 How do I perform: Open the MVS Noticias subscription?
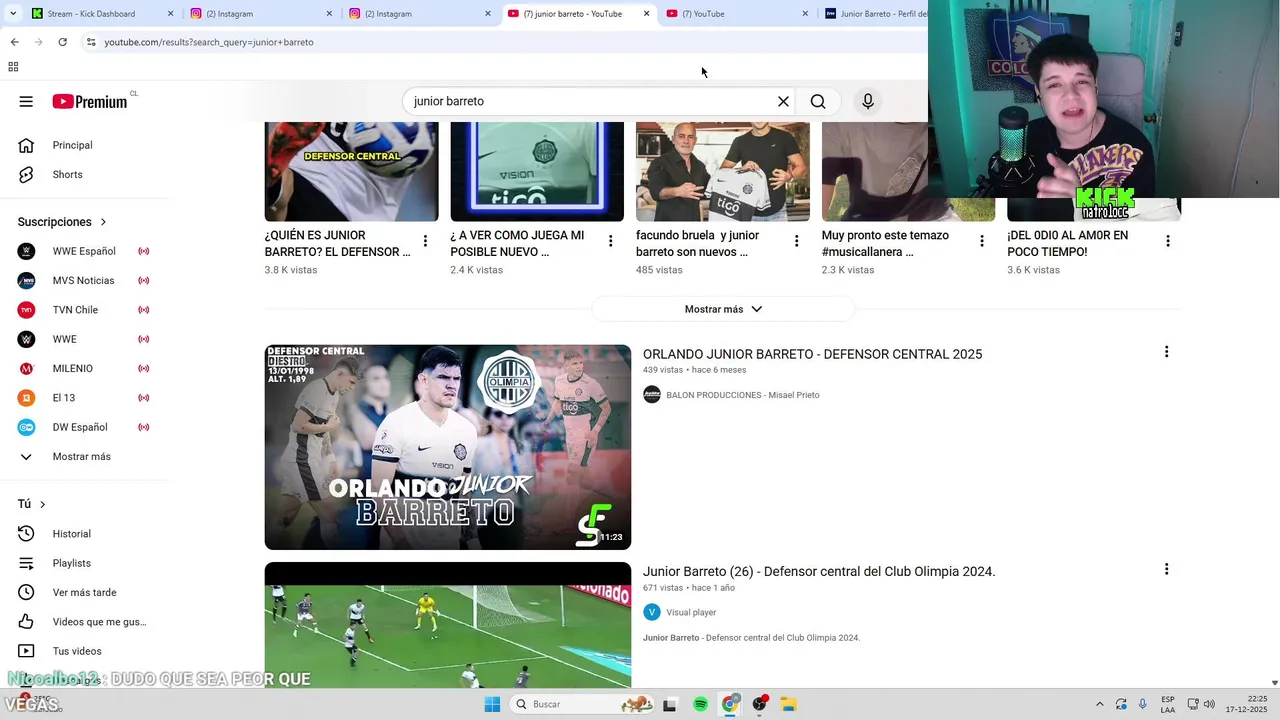85,280
